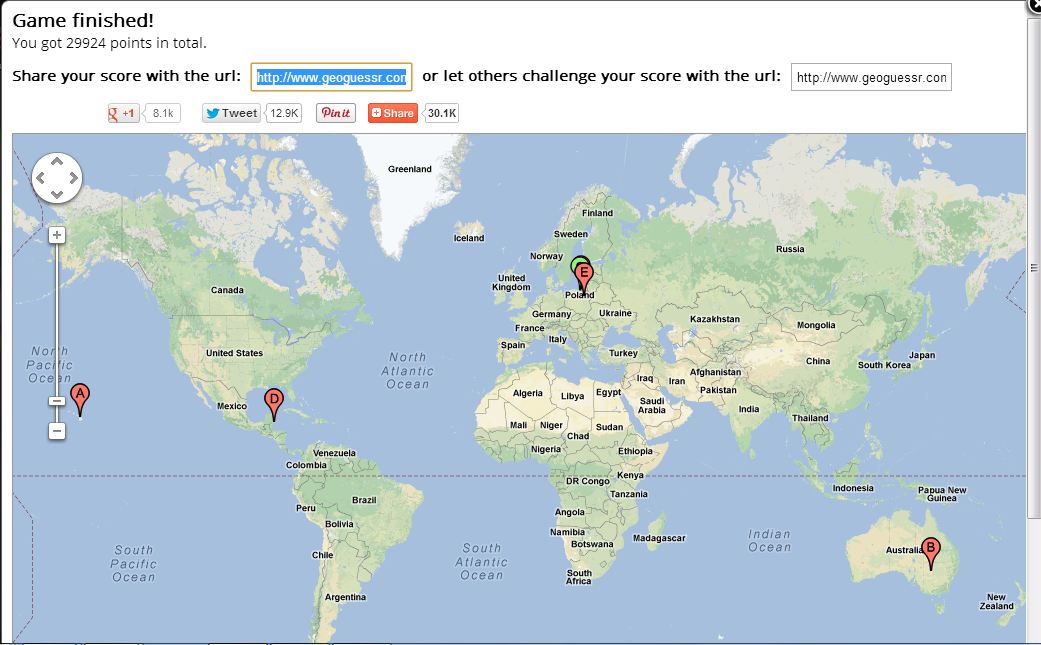
Task: Click map marker A in the Pacific
Action: point(80,399)
